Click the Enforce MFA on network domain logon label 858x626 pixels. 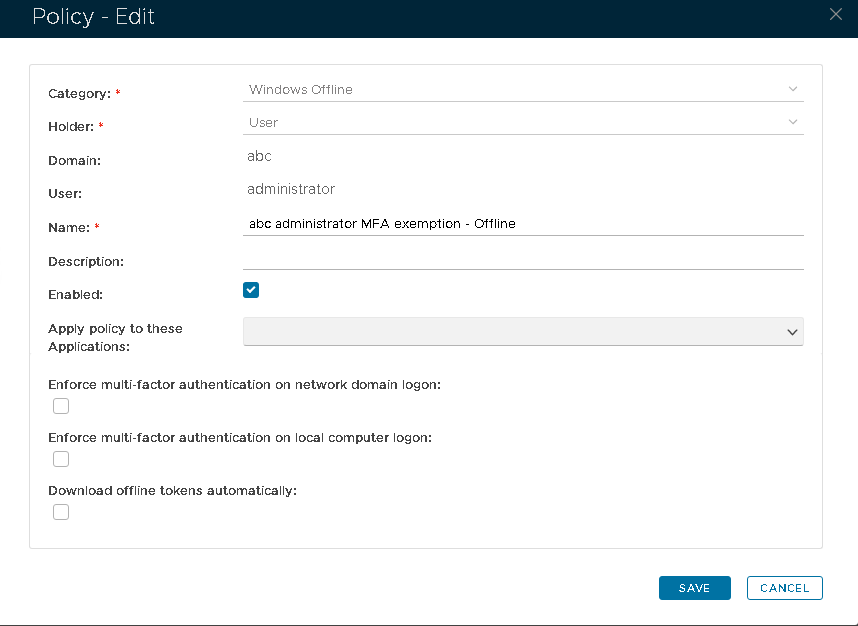point(244,385)
